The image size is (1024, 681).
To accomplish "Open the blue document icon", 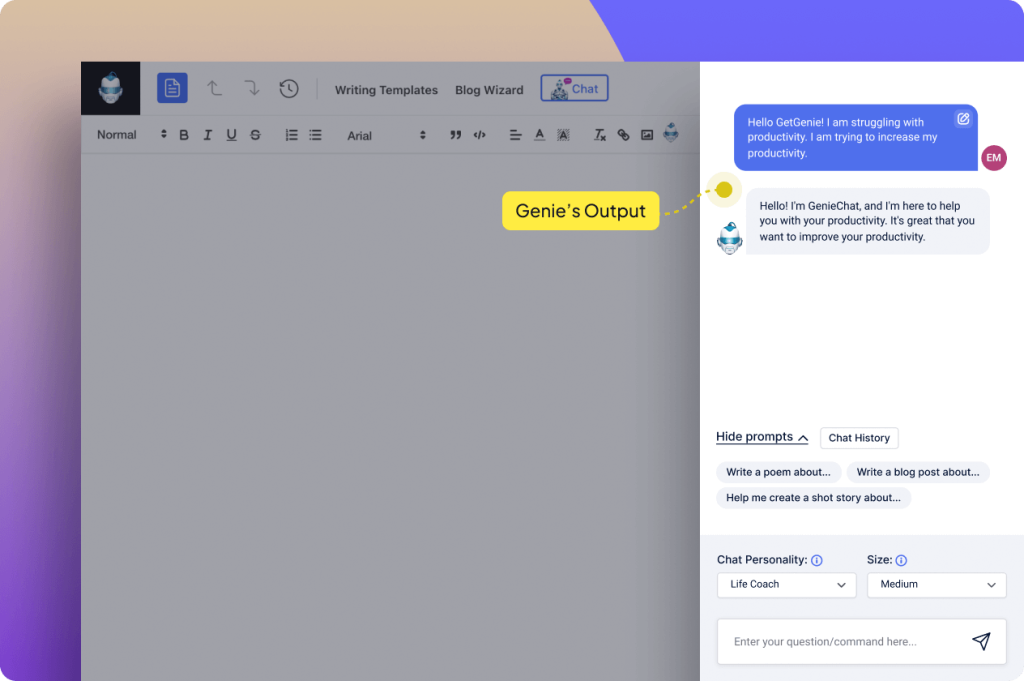I will coord(172,88).
